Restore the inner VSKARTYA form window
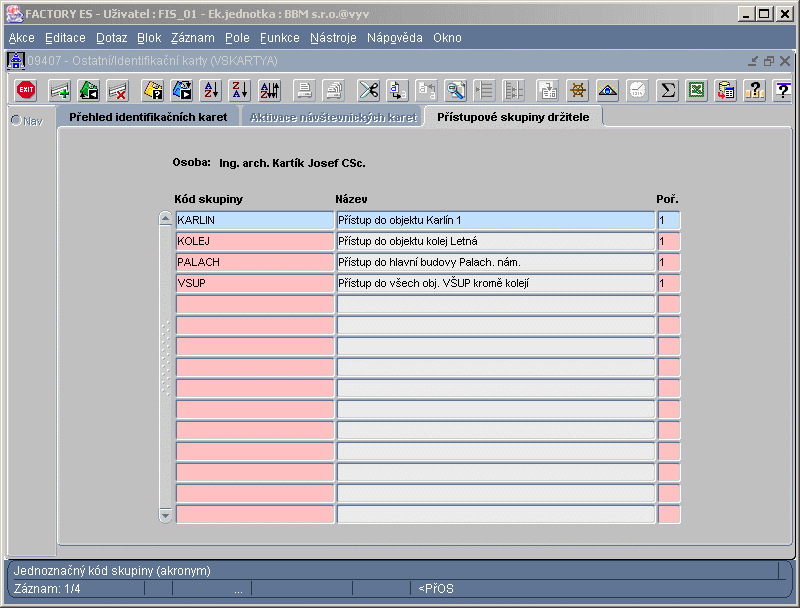The height and width of the screenshot is (608, 800). [769, 61]
